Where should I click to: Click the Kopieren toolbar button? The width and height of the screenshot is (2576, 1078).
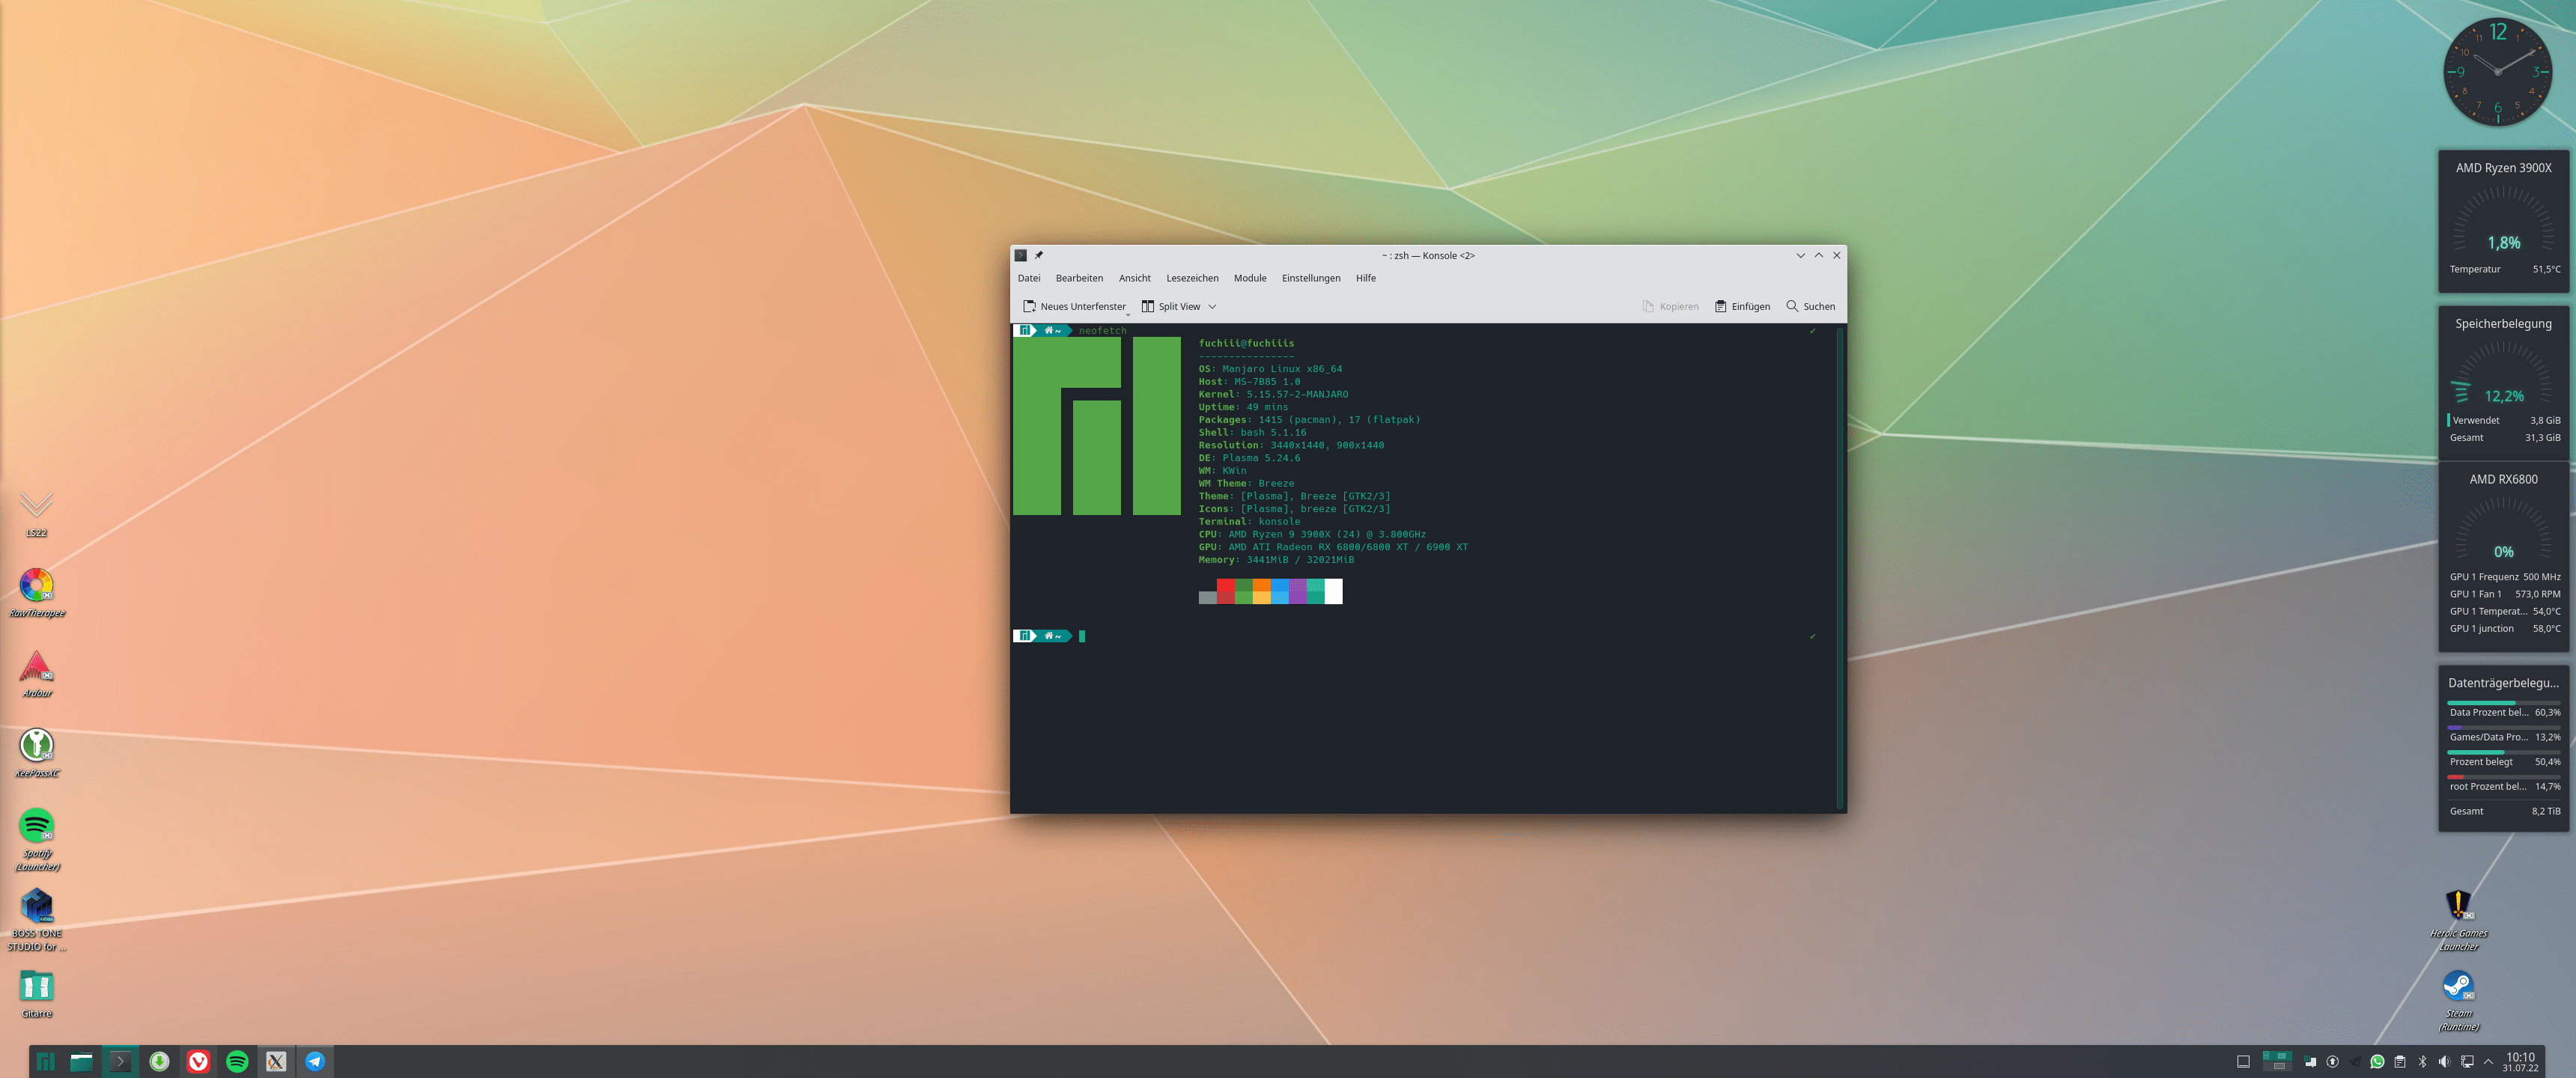[1670, 306]
